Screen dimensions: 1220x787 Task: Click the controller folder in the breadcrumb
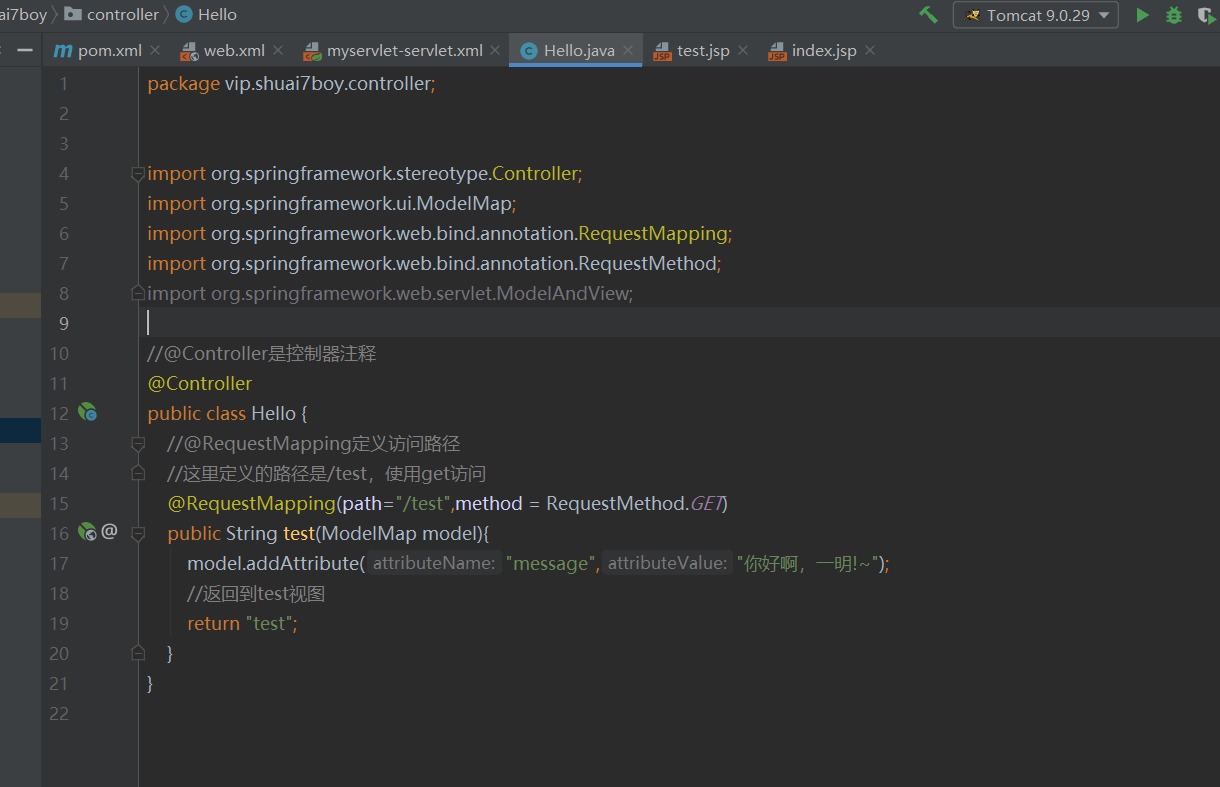pos(122,14)
